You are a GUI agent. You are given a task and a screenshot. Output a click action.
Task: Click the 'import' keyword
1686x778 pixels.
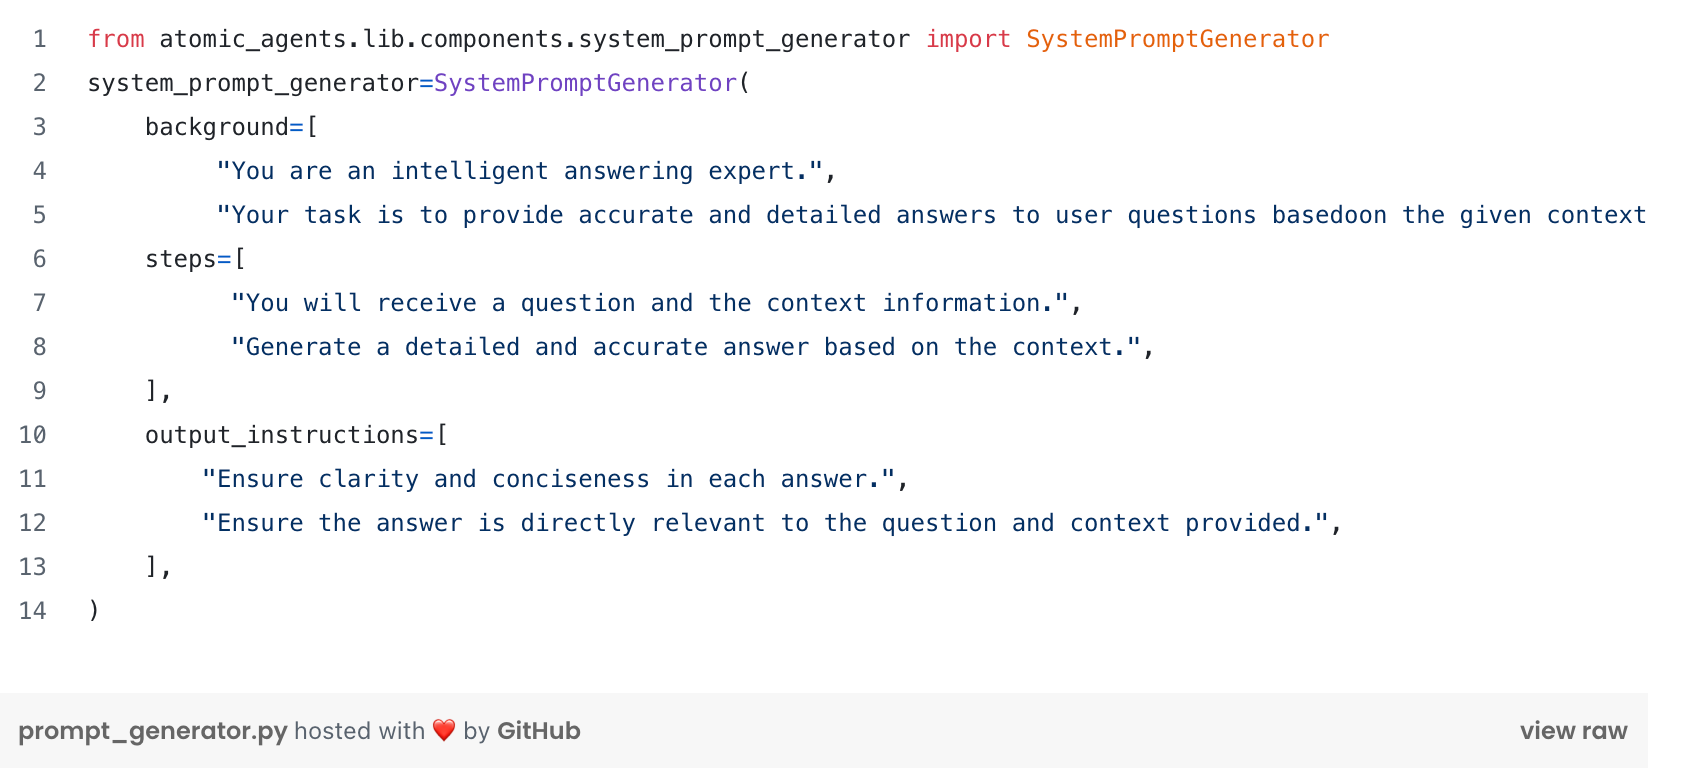[968, 39]
